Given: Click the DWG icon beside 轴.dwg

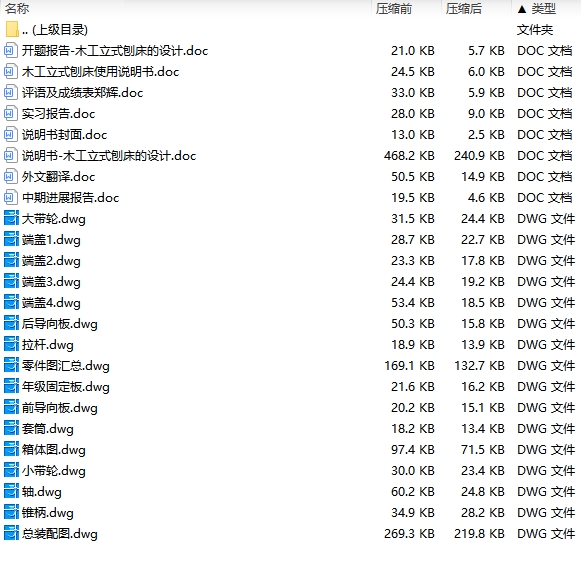Looking at the screenshot, I should coord(11,491).
